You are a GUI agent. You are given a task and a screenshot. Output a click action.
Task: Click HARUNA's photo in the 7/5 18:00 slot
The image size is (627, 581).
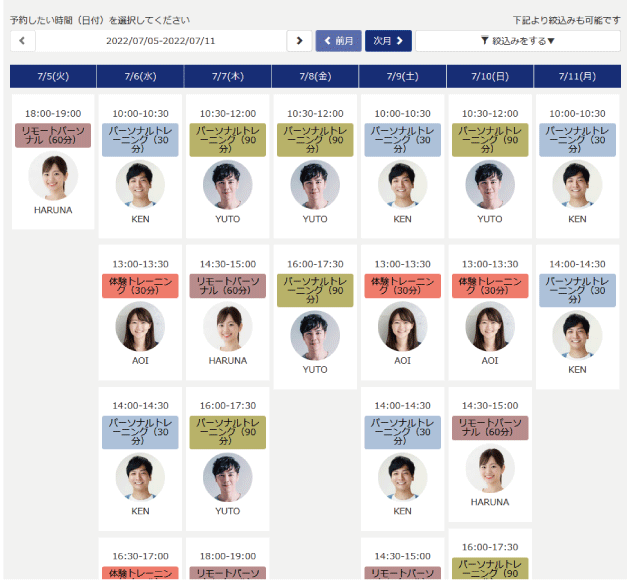point(53,177)
